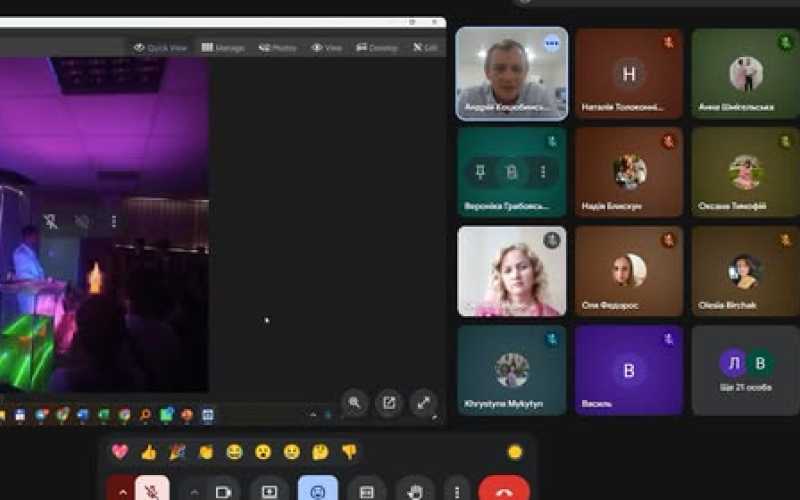
Task: Send the thumbs up reaction
Action: pos(148,452)
